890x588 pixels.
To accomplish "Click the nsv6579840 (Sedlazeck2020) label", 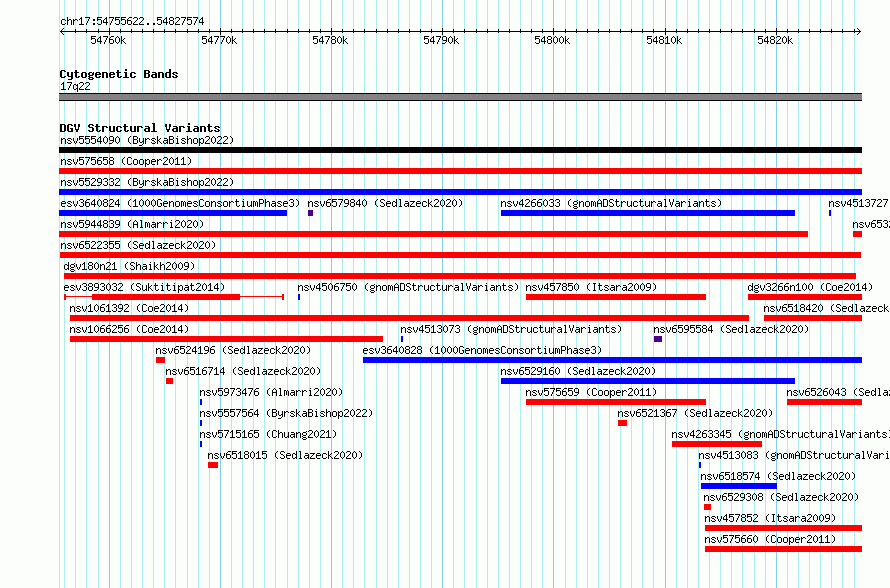I will (385, 203).
